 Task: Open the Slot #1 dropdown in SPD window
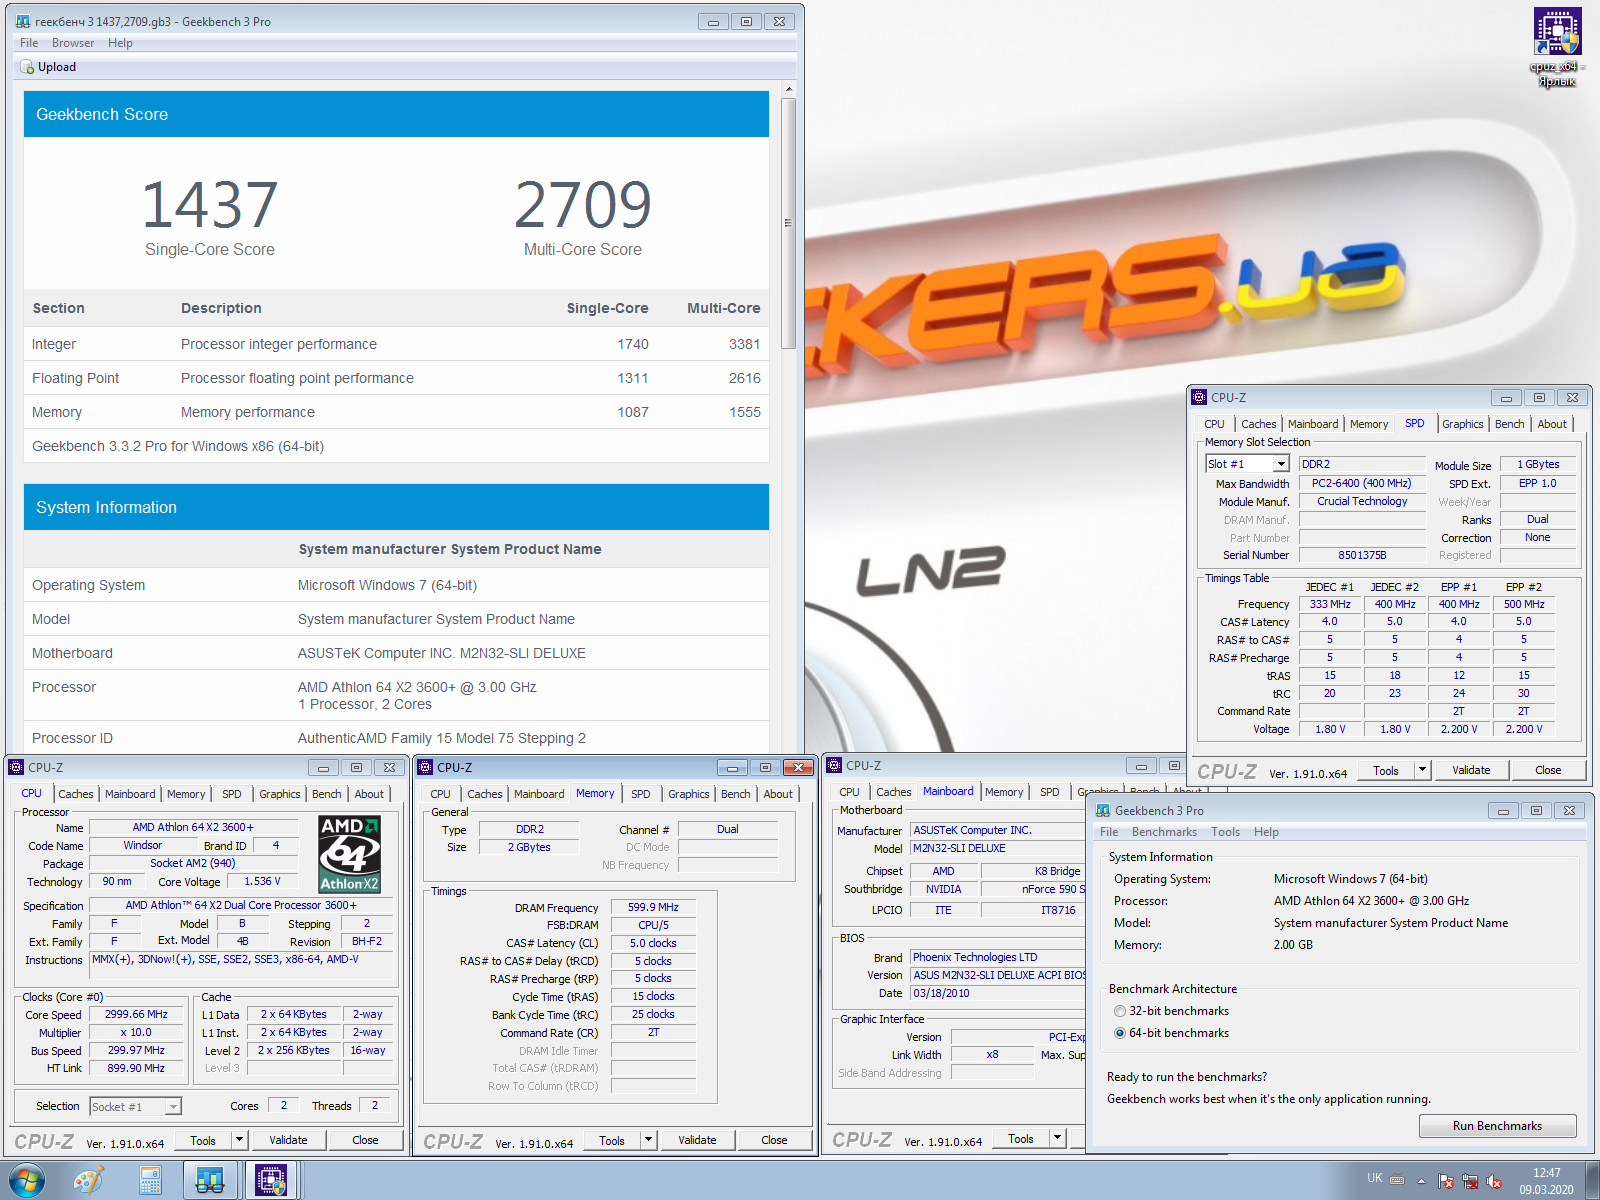point(1281,464)
